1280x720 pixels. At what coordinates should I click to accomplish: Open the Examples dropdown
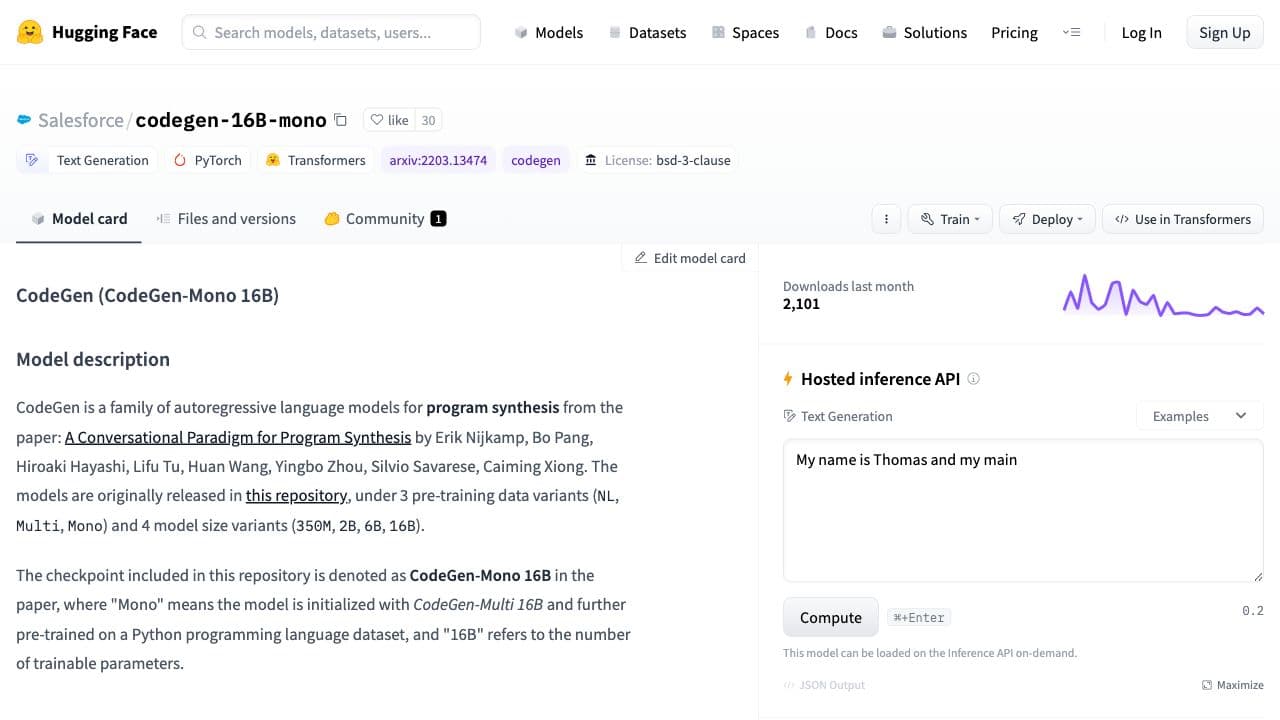coord(1199,416)
